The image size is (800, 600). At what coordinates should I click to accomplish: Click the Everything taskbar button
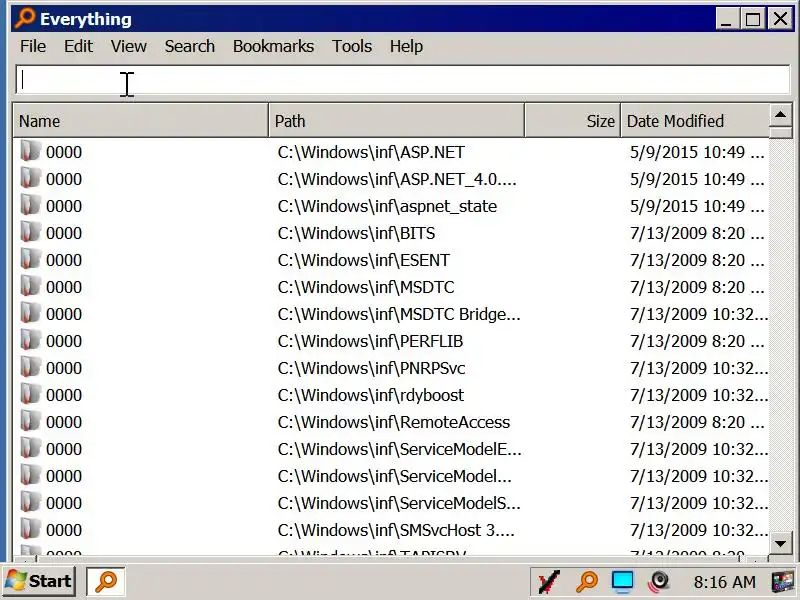pos(106,581)
